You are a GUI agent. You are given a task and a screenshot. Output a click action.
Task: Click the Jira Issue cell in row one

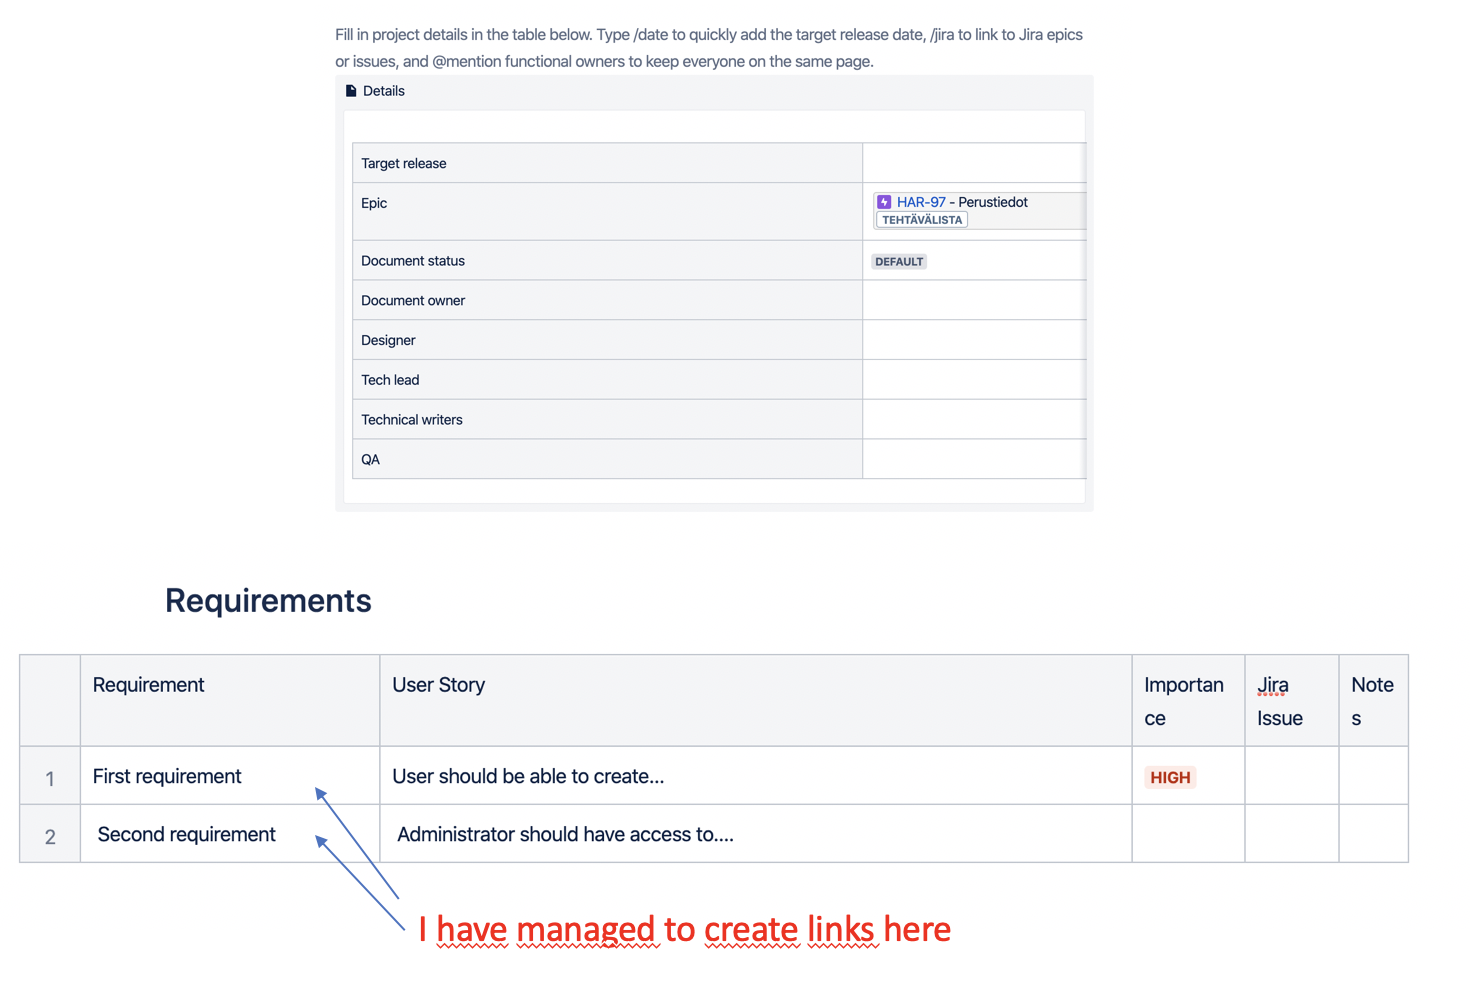point(1292,776)
